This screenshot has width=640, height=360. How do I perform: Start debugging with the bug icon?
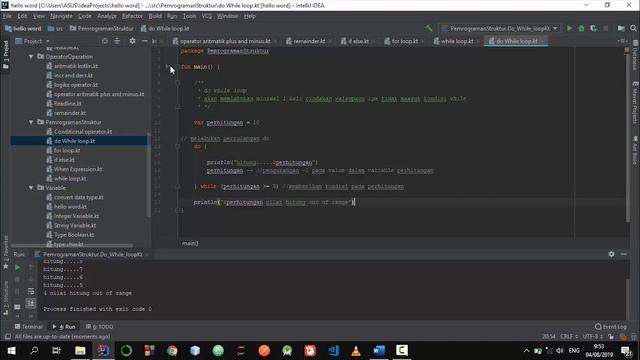(x=581, y=28)
